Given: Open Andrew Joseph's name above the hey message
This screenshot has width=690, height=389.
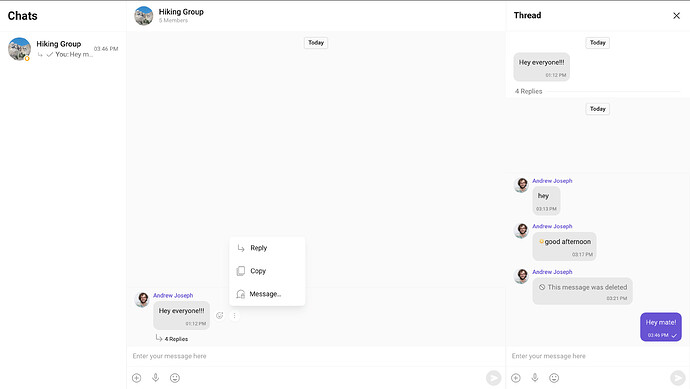Looking at the screenshot, I should 552,180.
